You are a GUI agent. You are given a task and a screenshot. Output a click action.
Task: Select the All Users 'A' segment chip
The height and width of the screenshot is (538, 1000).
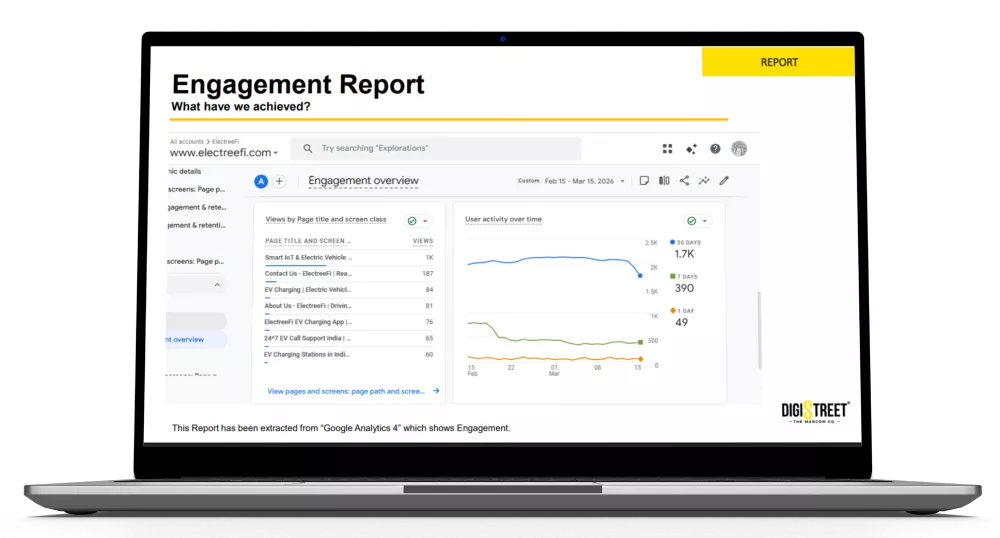(x=261, y=181)
